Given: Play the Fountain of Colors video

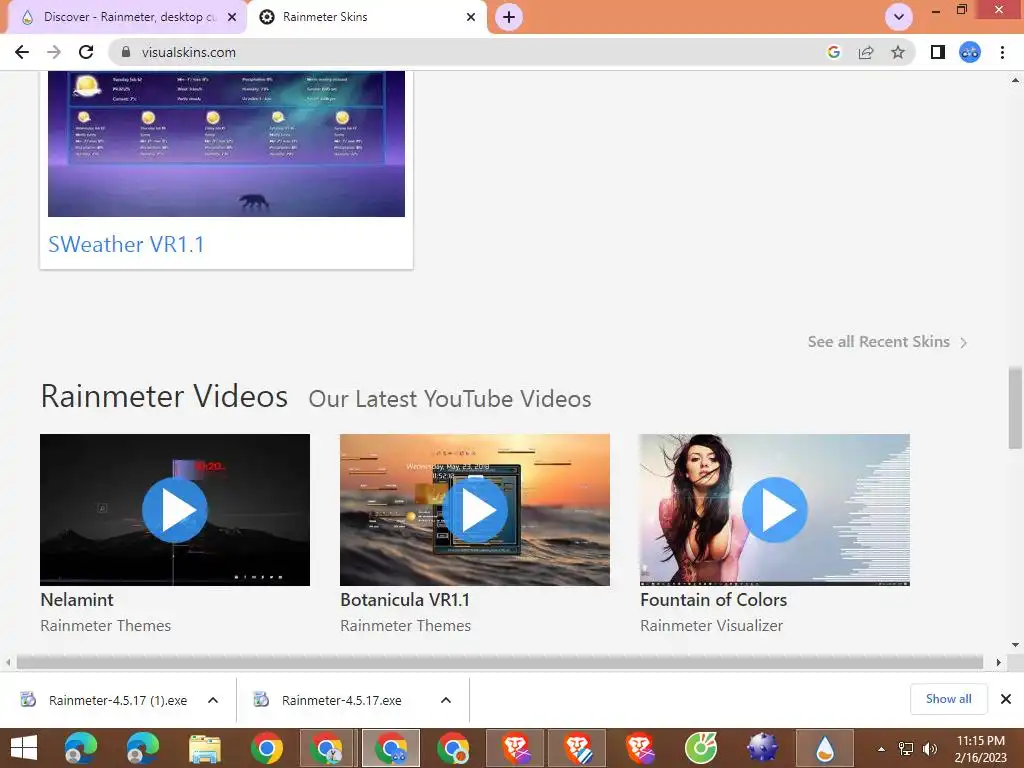Looking at the screenshot, I should pyautogui.click(x=775, y=509).
